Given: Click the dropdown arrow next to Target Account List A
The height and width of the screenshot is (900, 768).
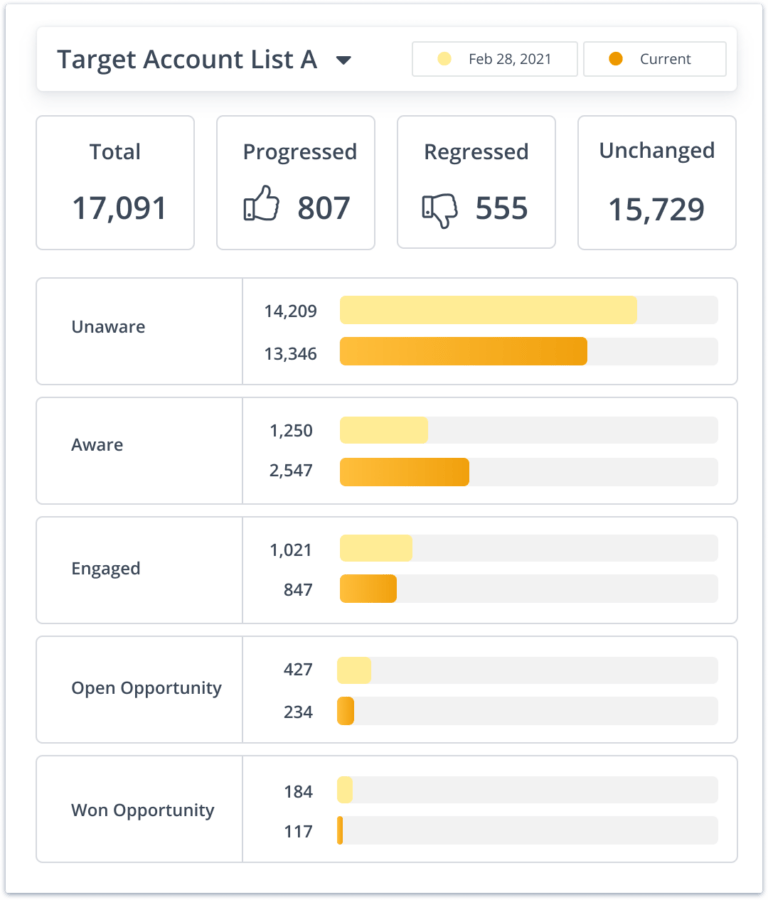Looking at the screenshot, I should pos(343,60).
